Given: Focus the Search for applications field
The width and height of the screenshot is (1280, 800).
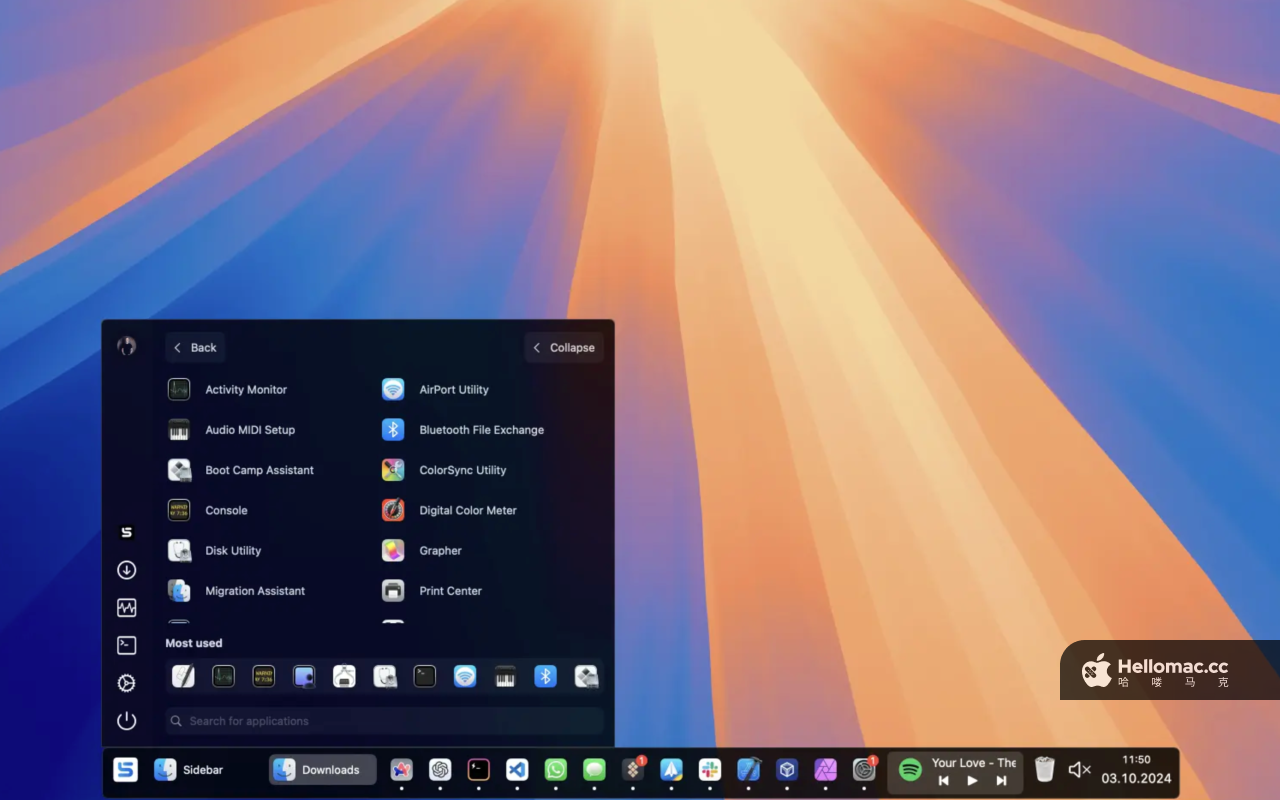Looking at the screenshot, I should (x=384, y=721).
